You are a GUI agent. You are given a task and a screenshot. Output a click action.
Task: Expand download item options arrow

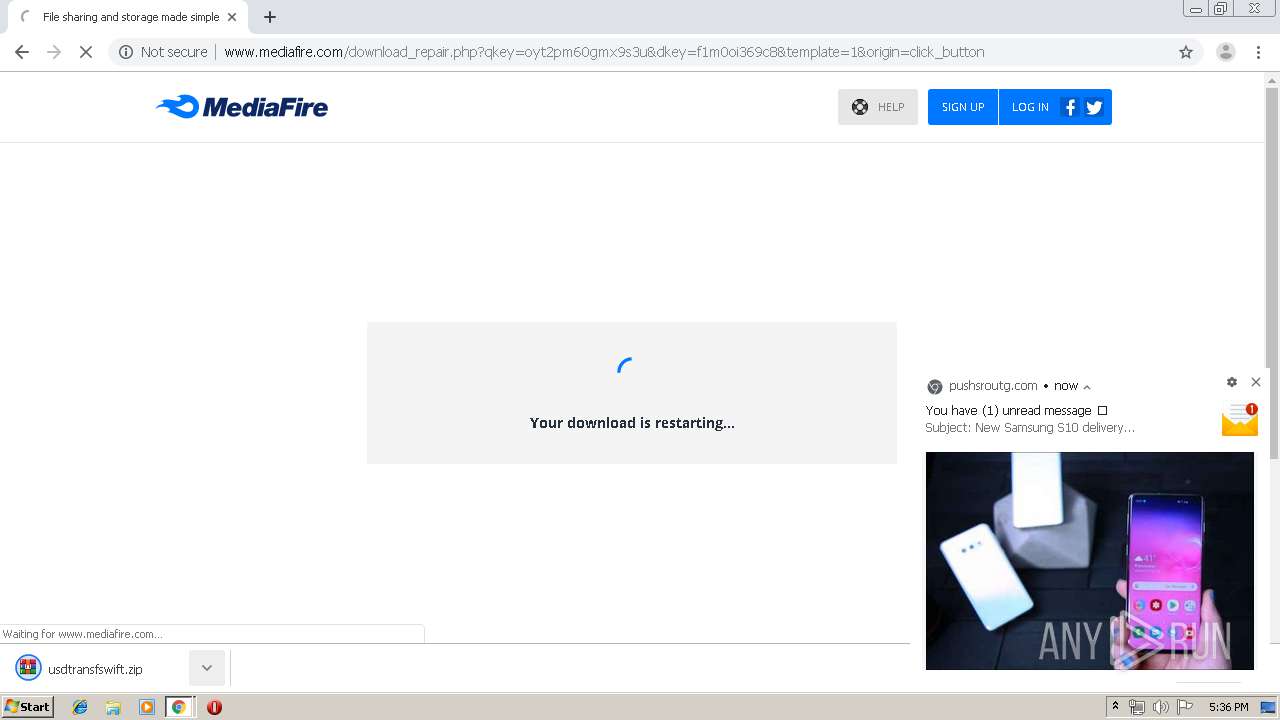pos(207,668)
